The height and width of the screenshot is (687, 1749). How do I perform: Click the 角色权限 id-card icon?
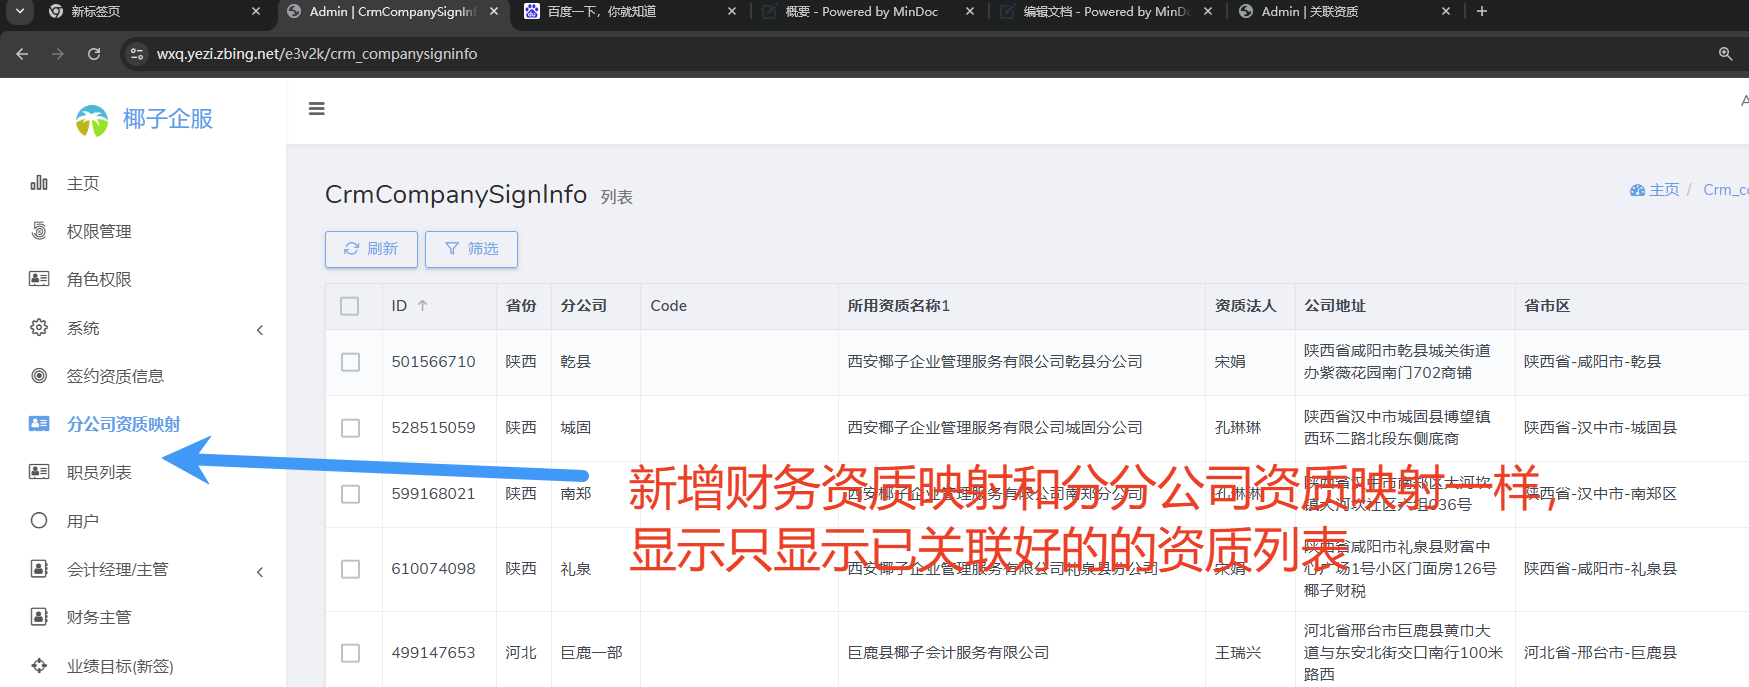pos(39,279)
